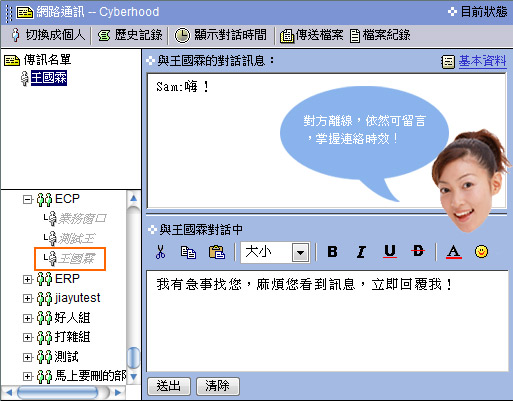Viewport: 513px width, 401px height.
Task: Toggle strikethrough formatting
Action: click(x=418, y=251)
